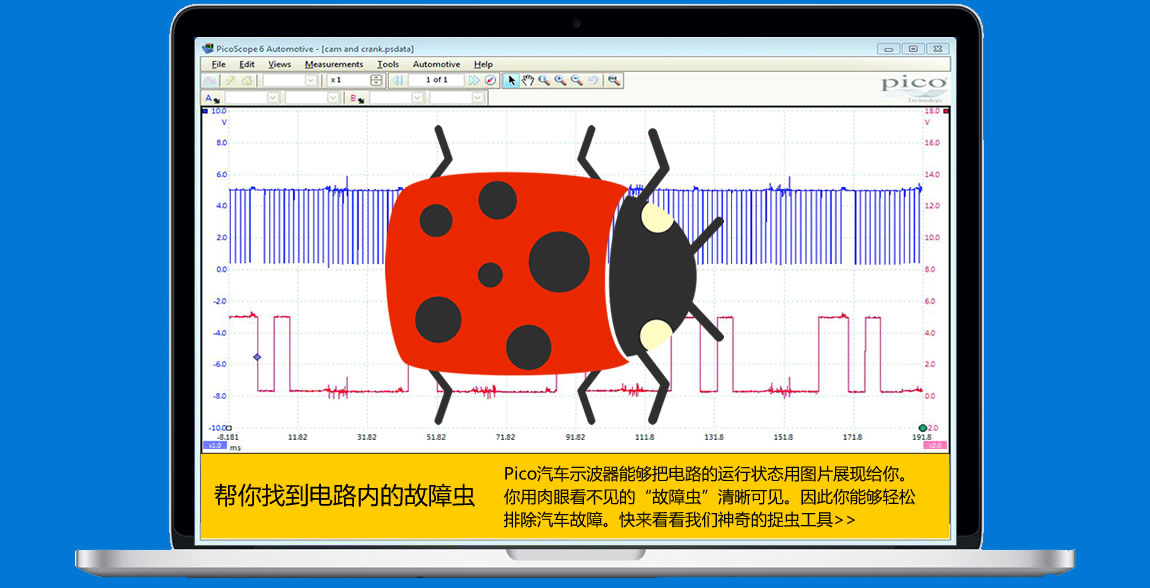Open the Tools menu

388,64
